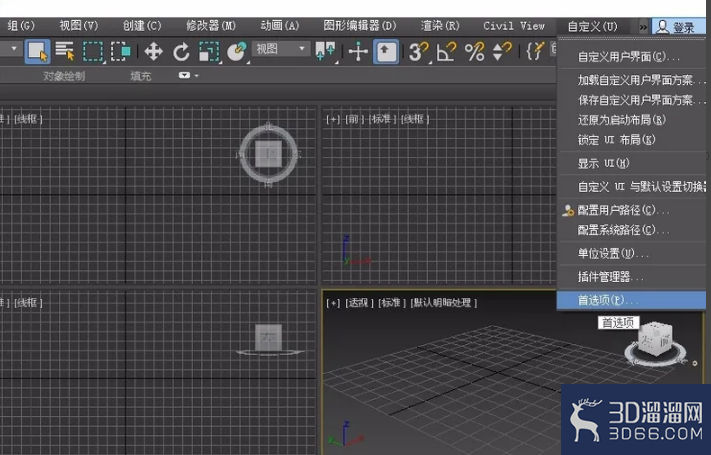Image resolution: width=711 pixels, height=455 pixels.
Task: Open 单位设置(U)... menu entry
Action: [631, 254]
